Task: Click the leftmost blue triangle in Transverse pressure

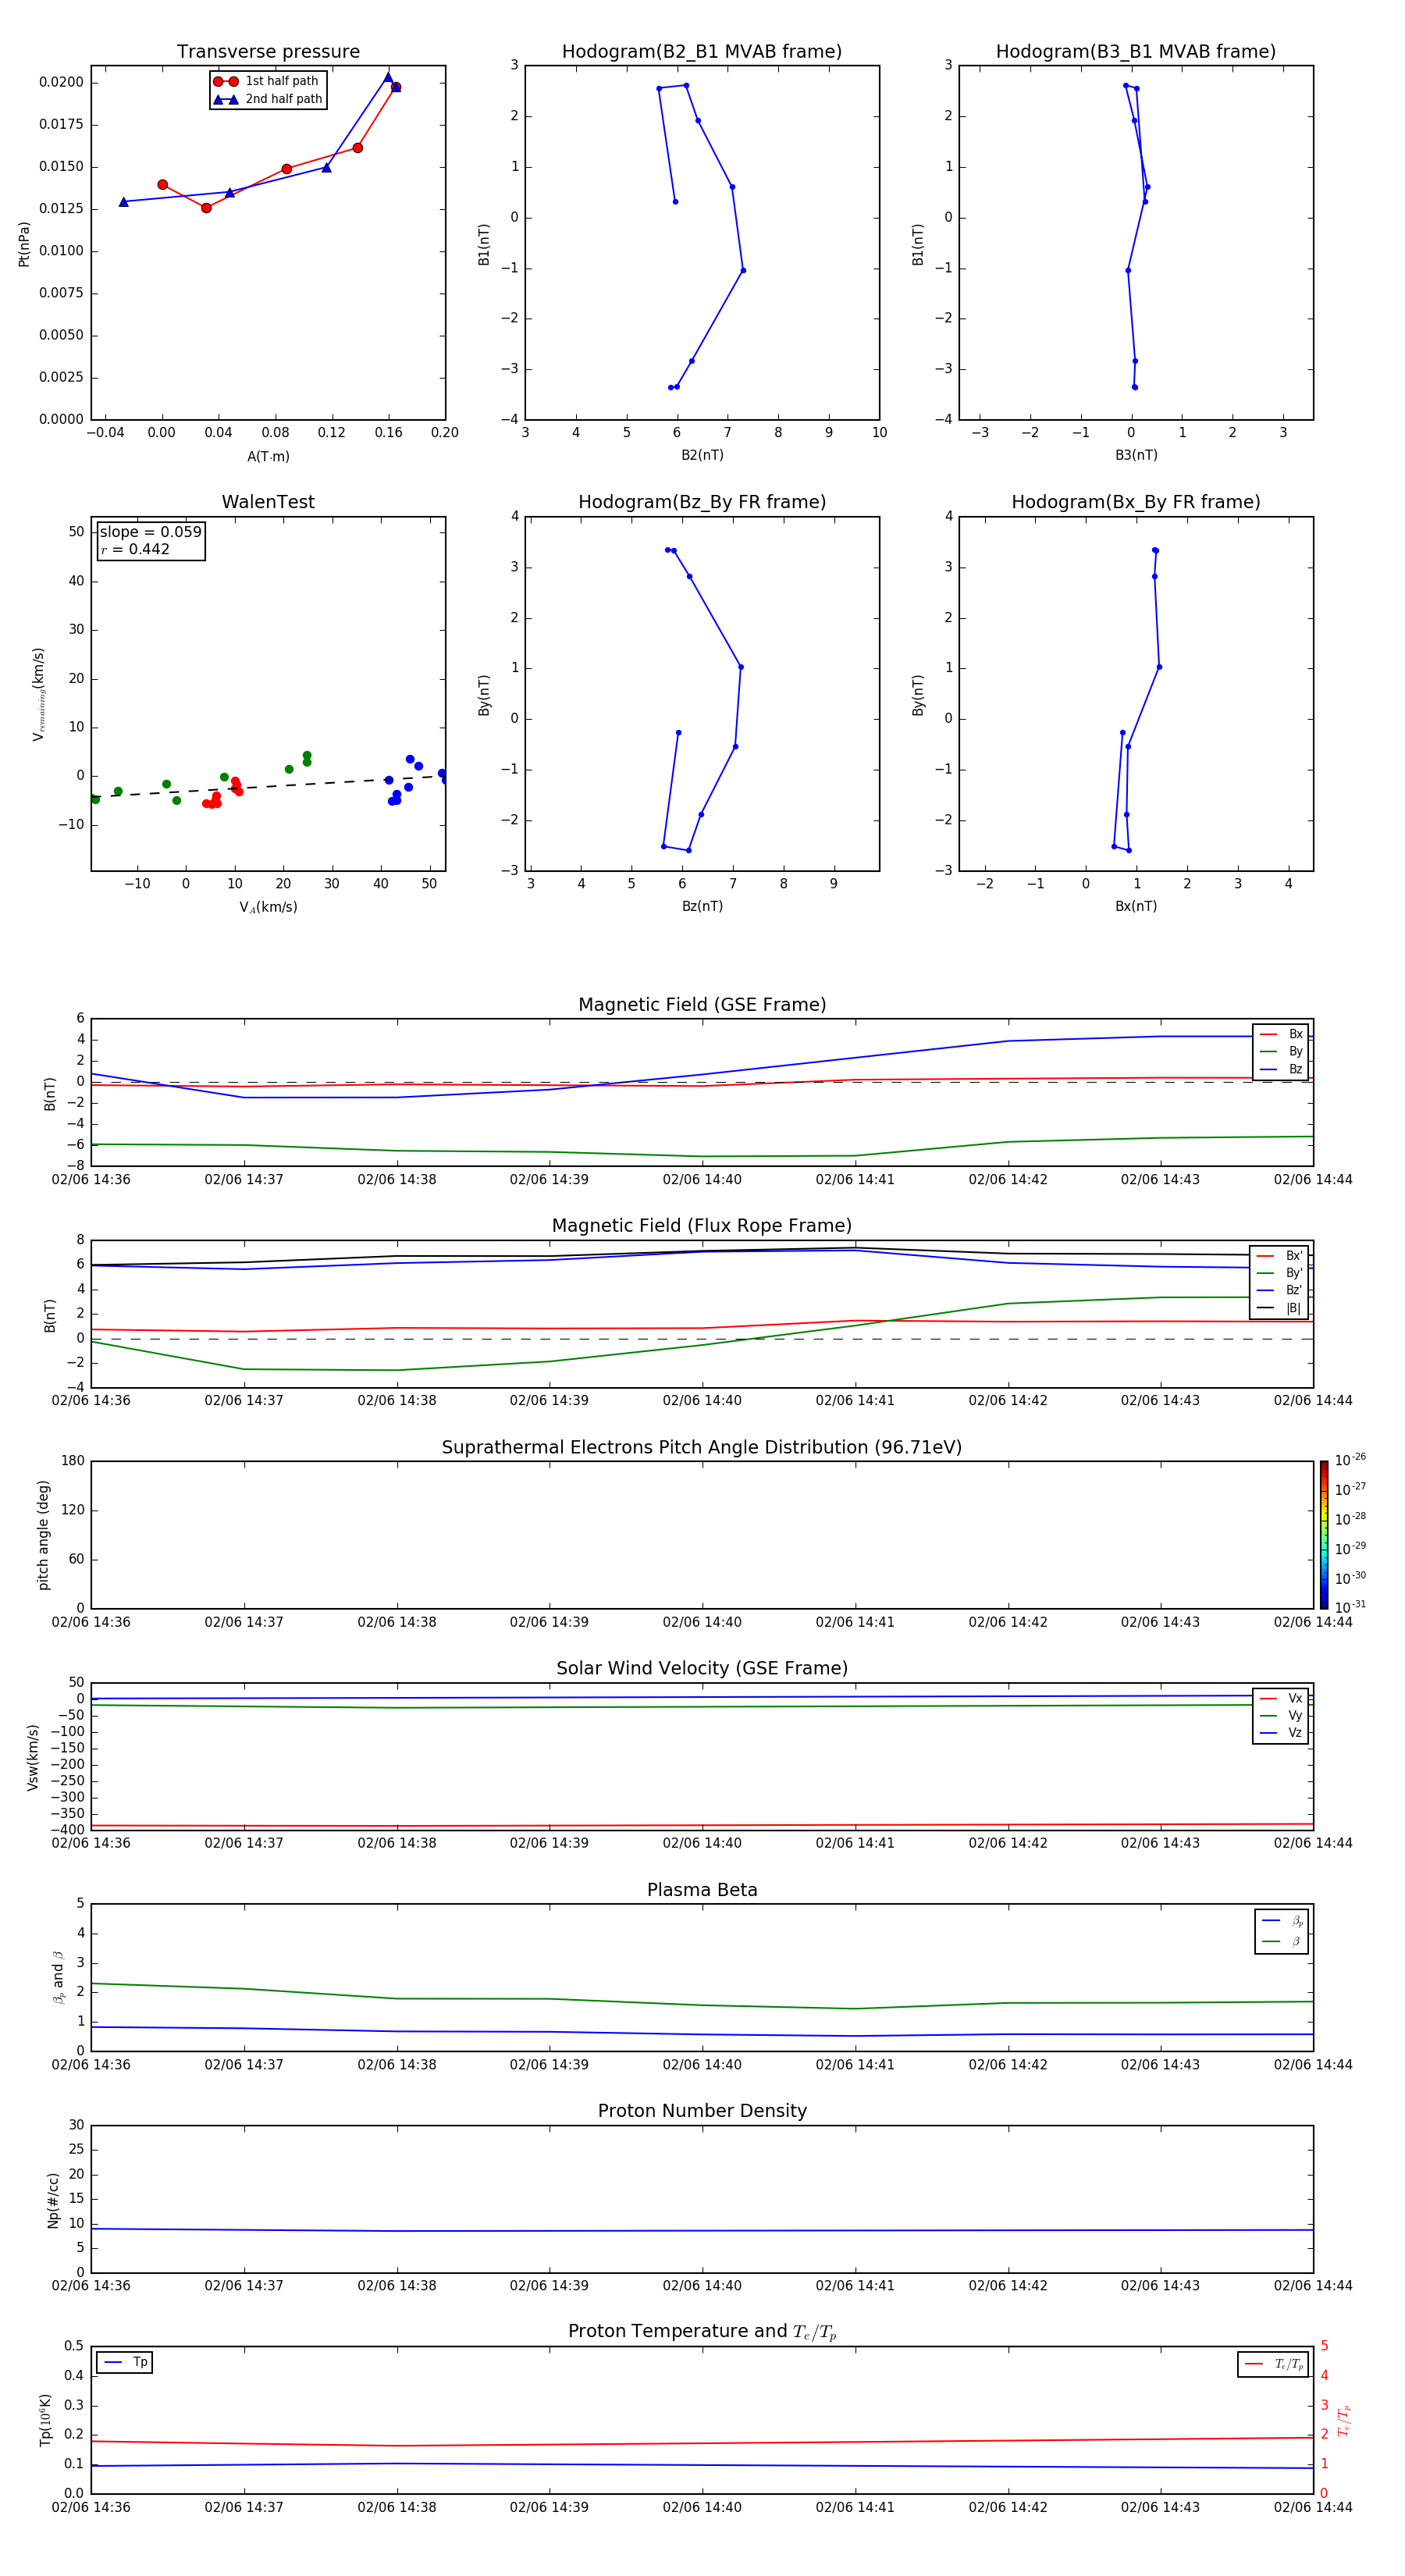Action: tap(124, 202)
